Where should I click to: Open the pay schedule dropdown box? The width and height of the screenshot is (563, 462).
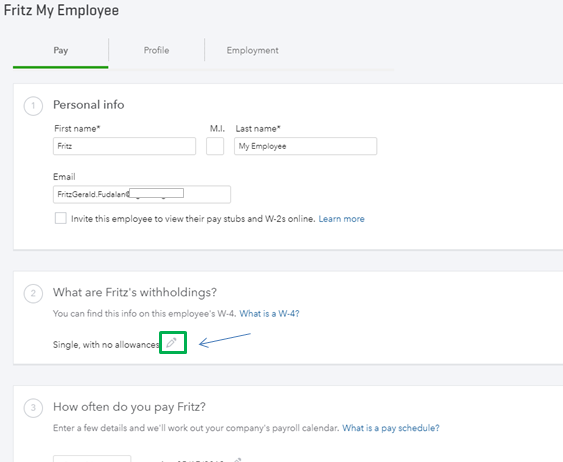92,459
